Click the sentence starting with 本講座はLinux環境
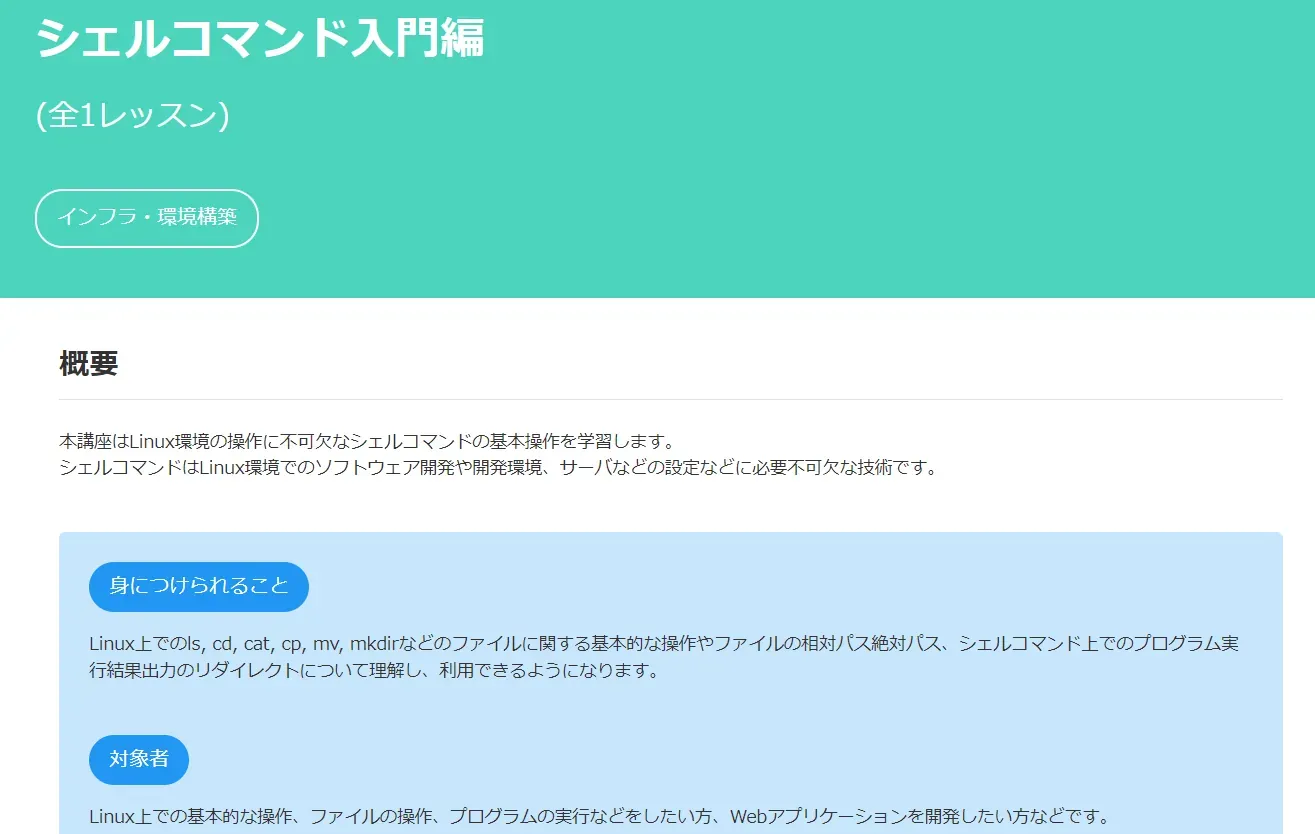 tap(368, 442)
